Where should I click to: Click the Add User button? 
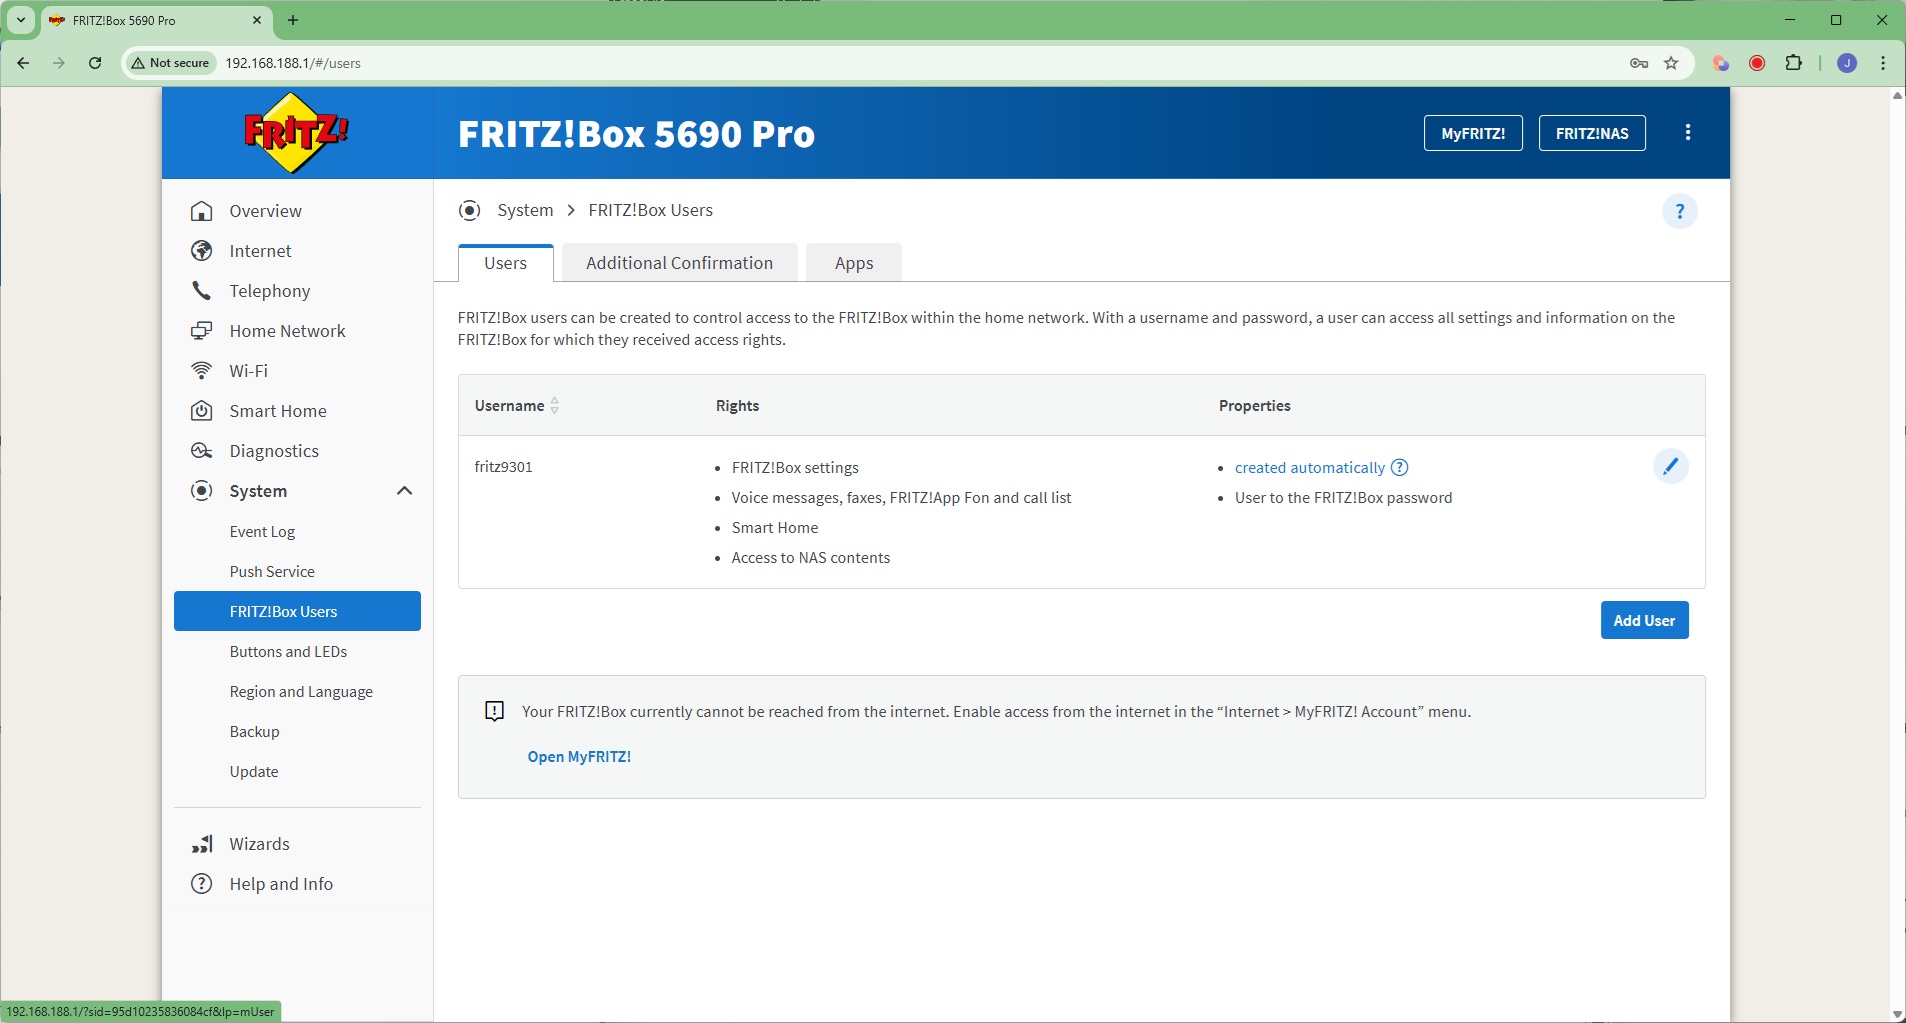(x=1644, y=620)
